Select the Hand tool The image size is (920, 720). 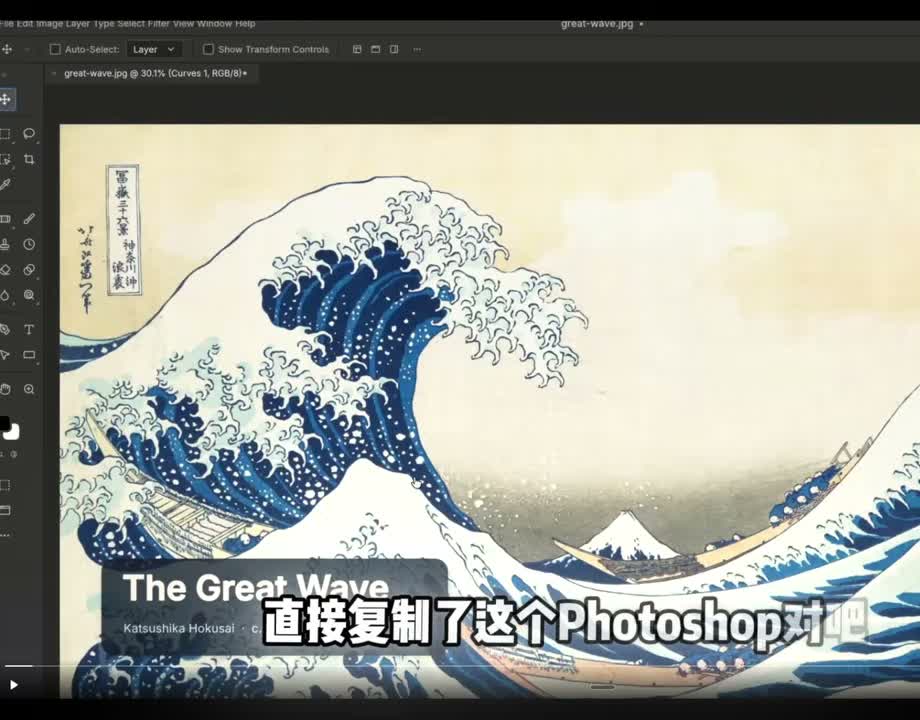pyautogui.click(x=5, y=389)
